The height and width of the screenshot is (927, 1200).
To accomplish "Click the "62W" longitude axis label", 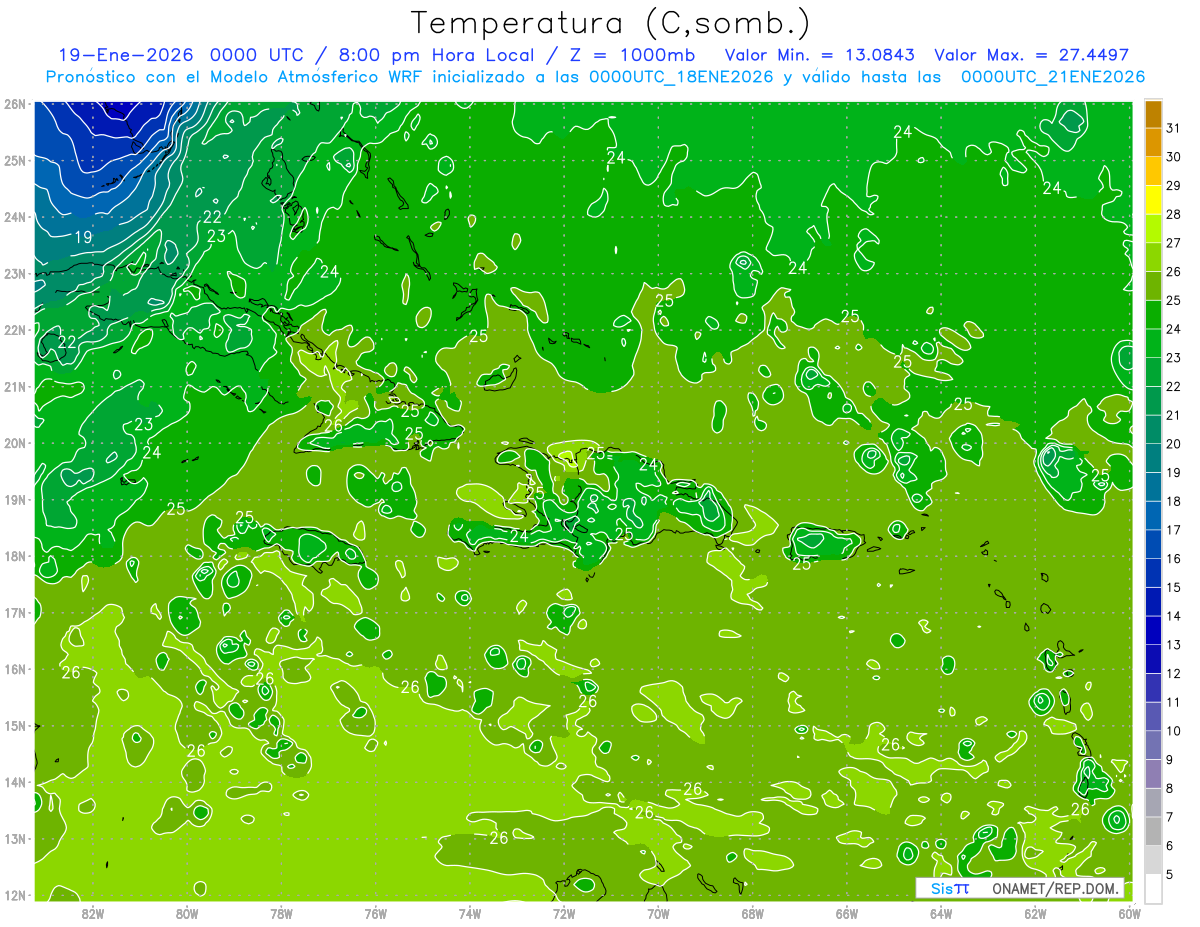I will pos(1035,912).
